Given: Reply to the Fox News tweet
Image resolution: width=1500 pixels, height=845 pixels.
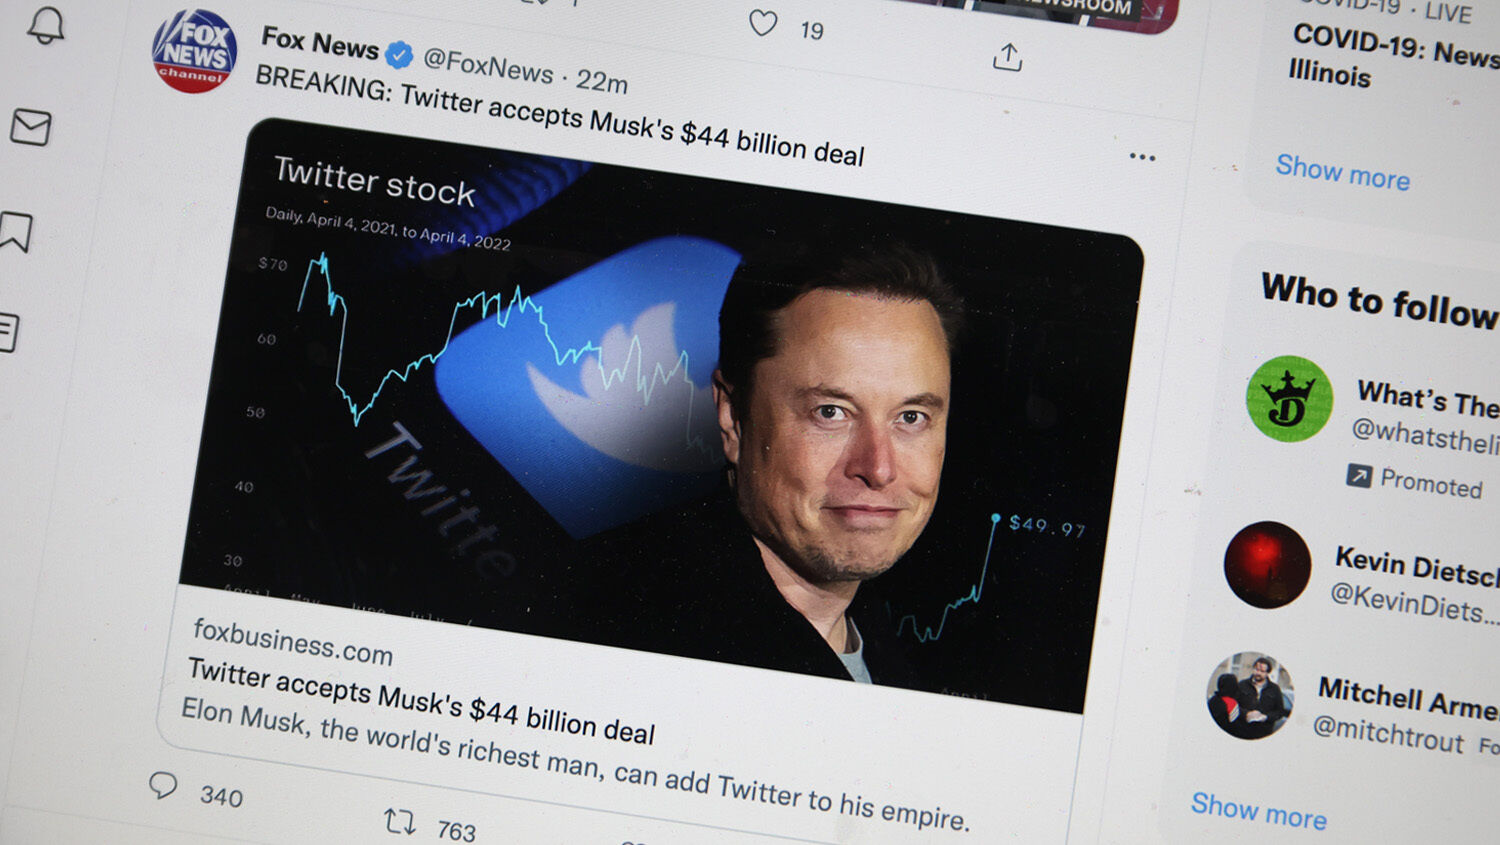Looking at the screenshot, I should pos(163,786).
